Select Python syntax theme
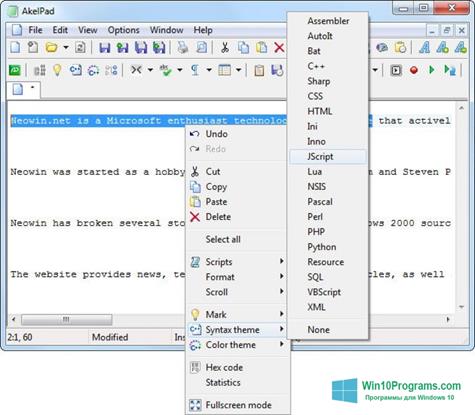This screenshot has height=415, width=475. (328, 247)
